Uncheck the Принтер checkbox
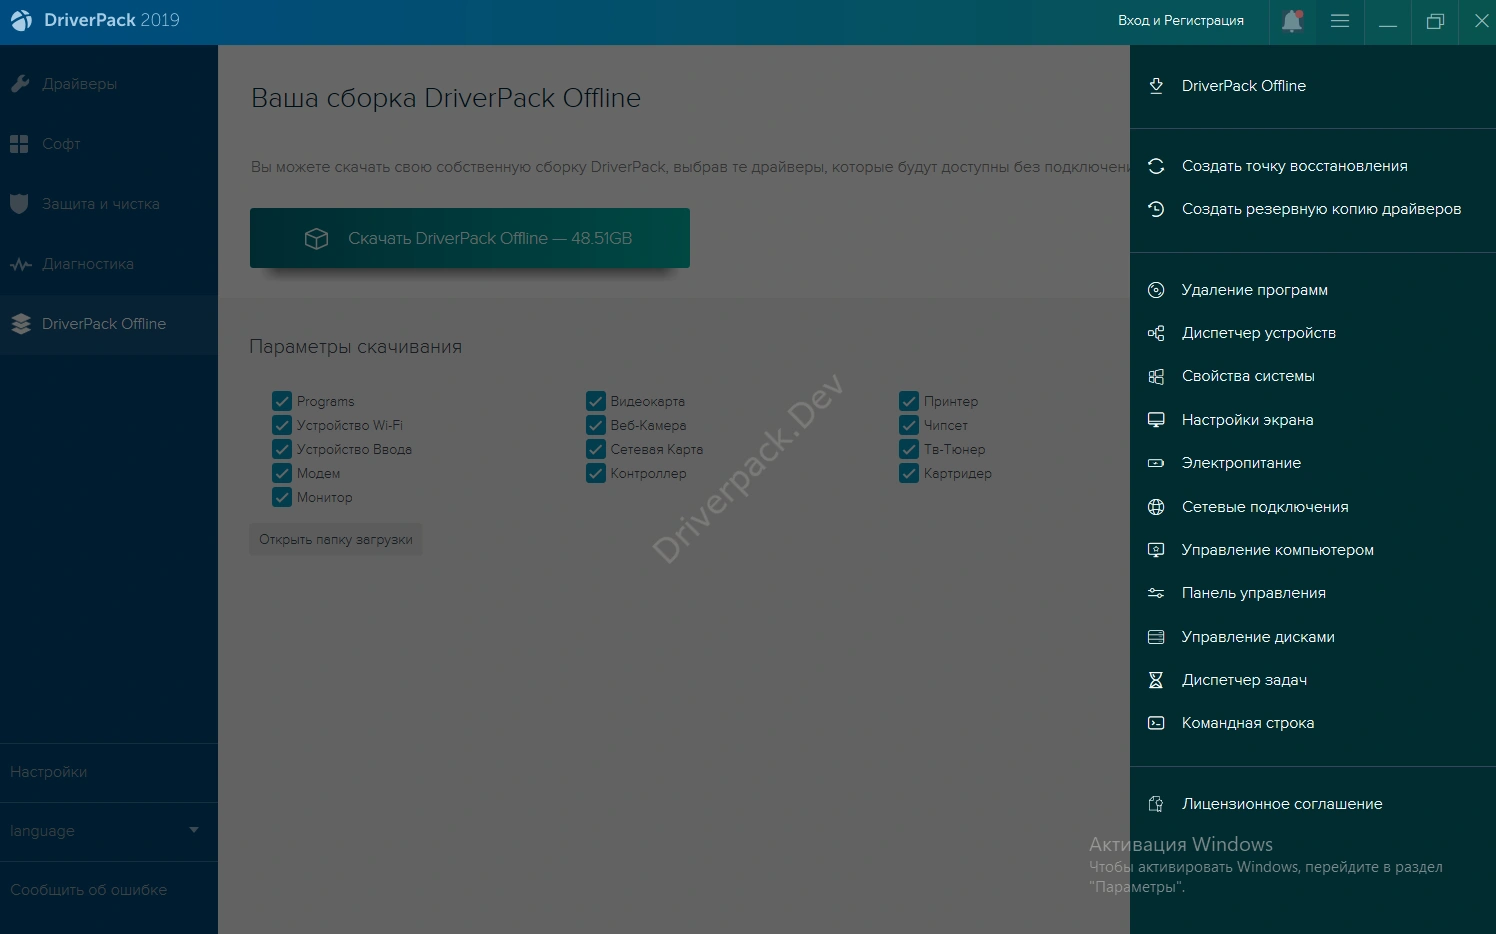Viewport: 1496px width, 934px height. (909, 401)
